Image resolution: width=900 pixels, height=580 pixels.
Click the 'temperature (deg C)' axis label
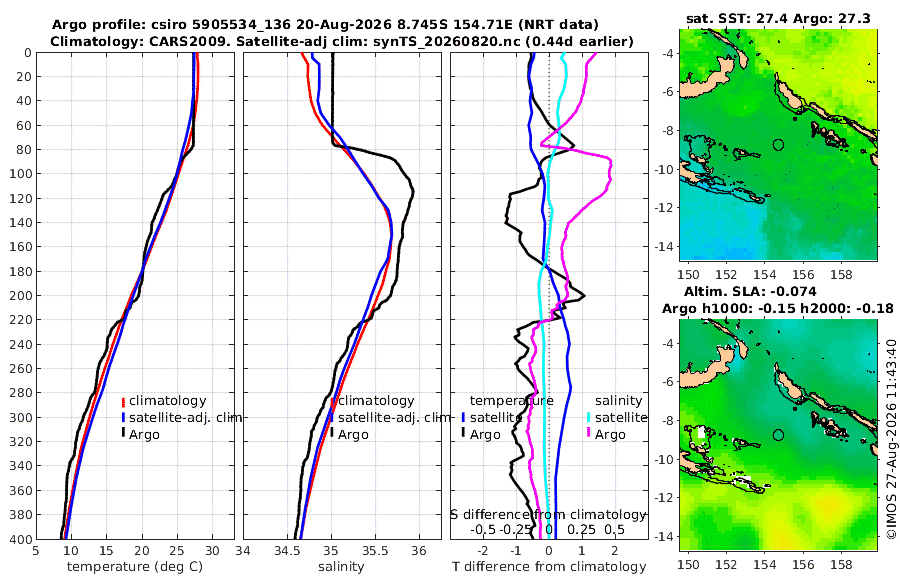pos(135,567)
